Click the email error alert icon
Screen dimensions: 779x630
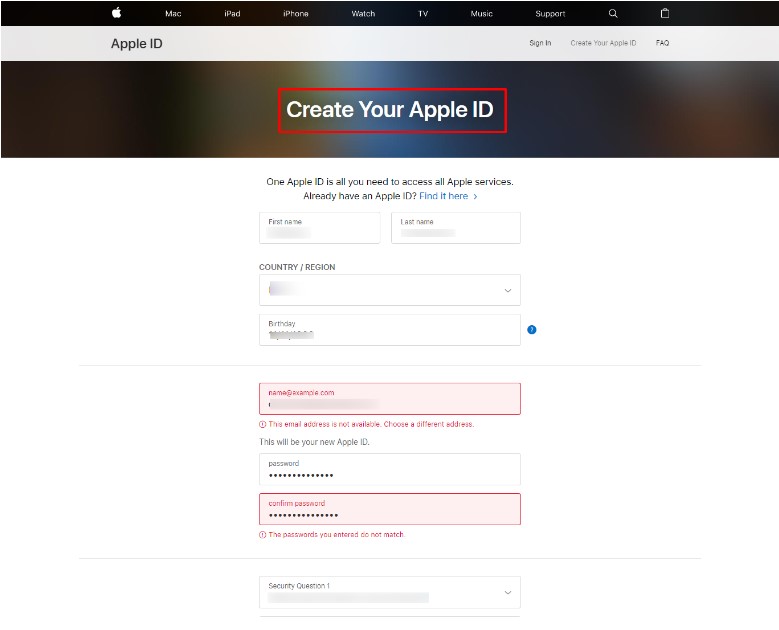[262, 424]
